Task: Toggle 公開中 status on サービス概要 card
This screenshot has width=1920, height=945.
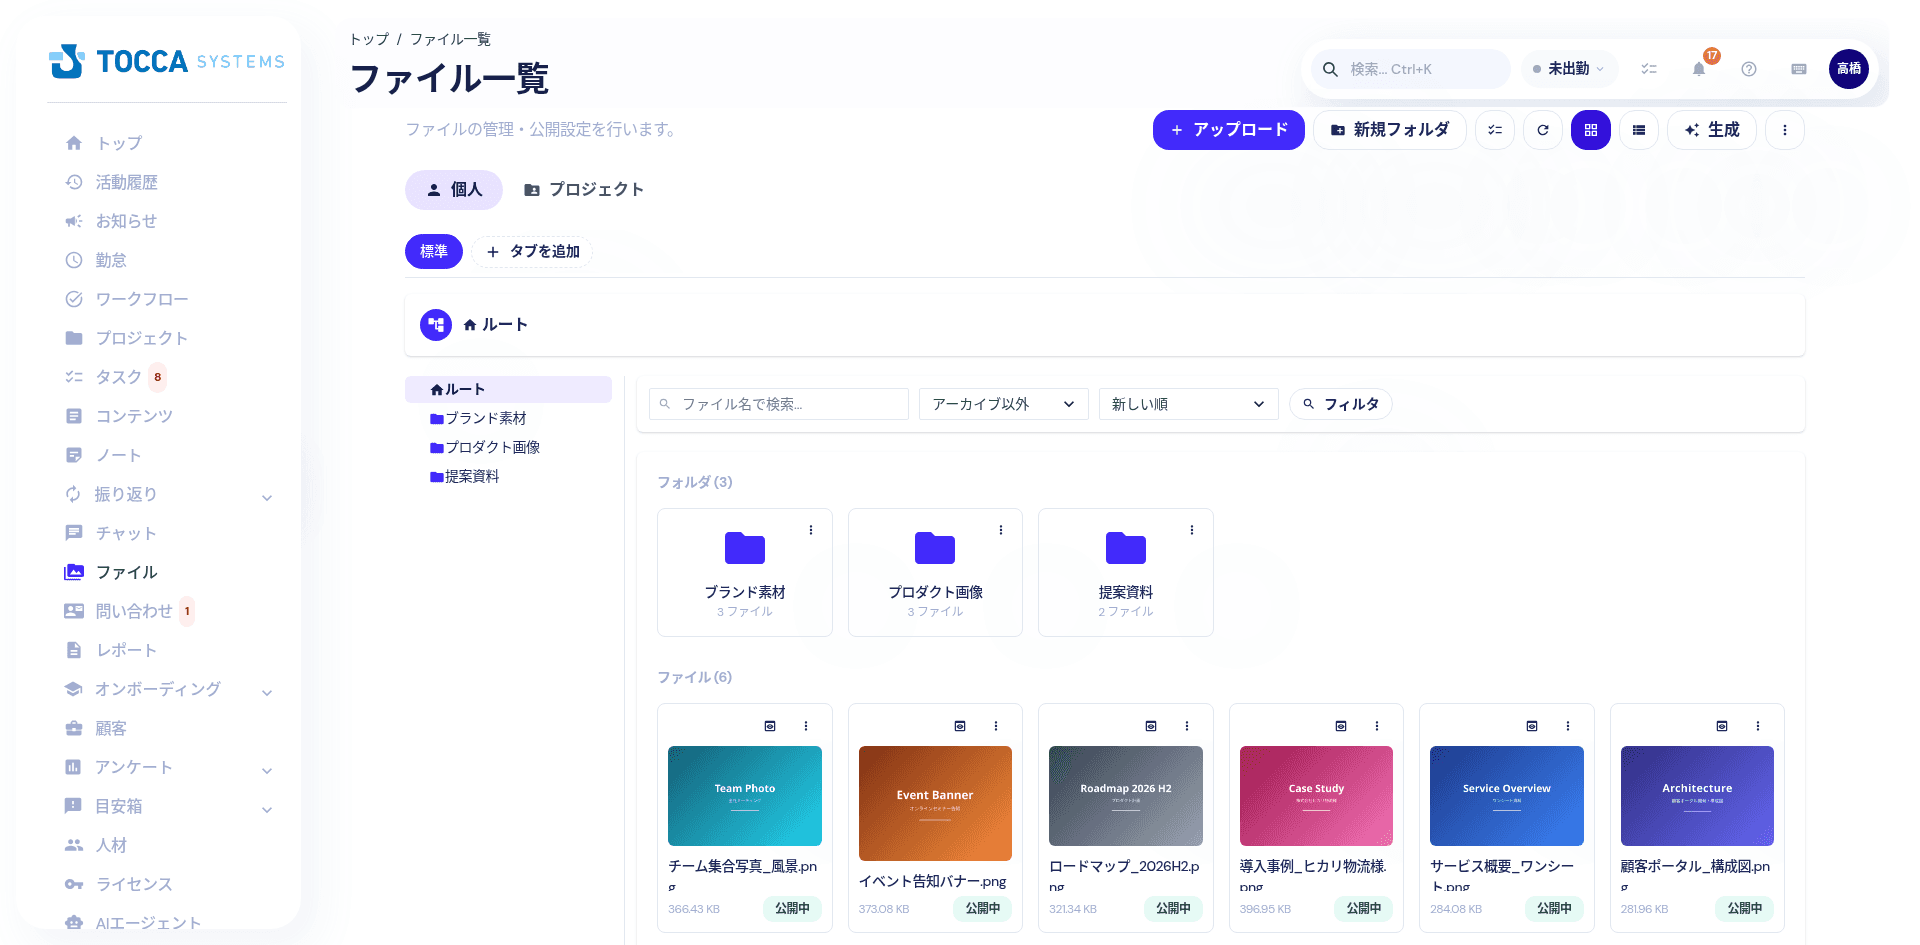Action: [x=1554, y=908]
